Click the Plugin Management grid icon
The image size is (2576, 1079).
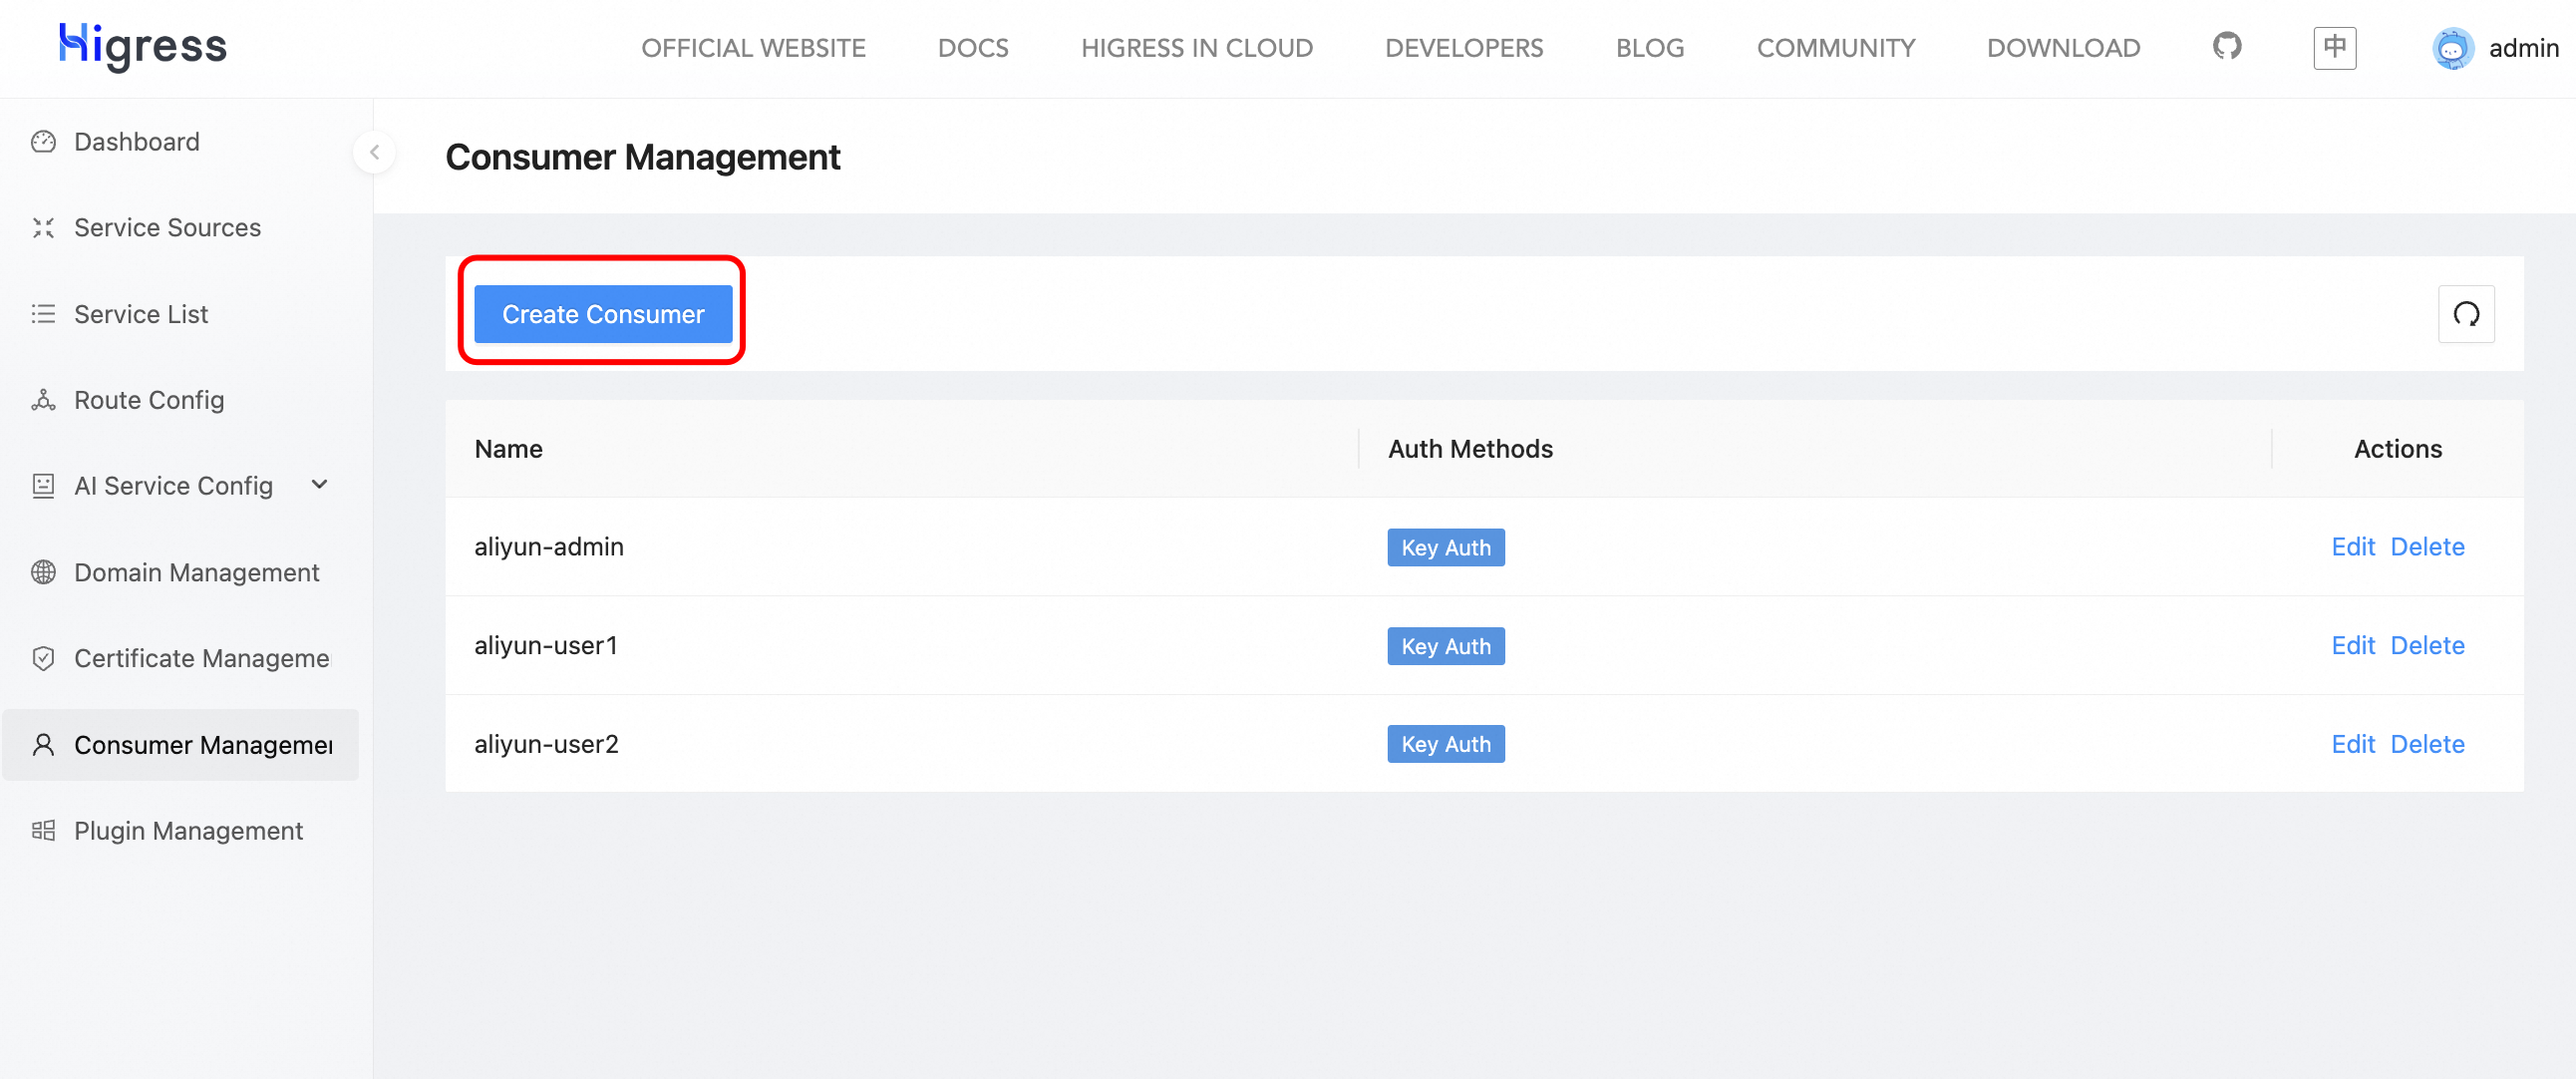point(43,831)
